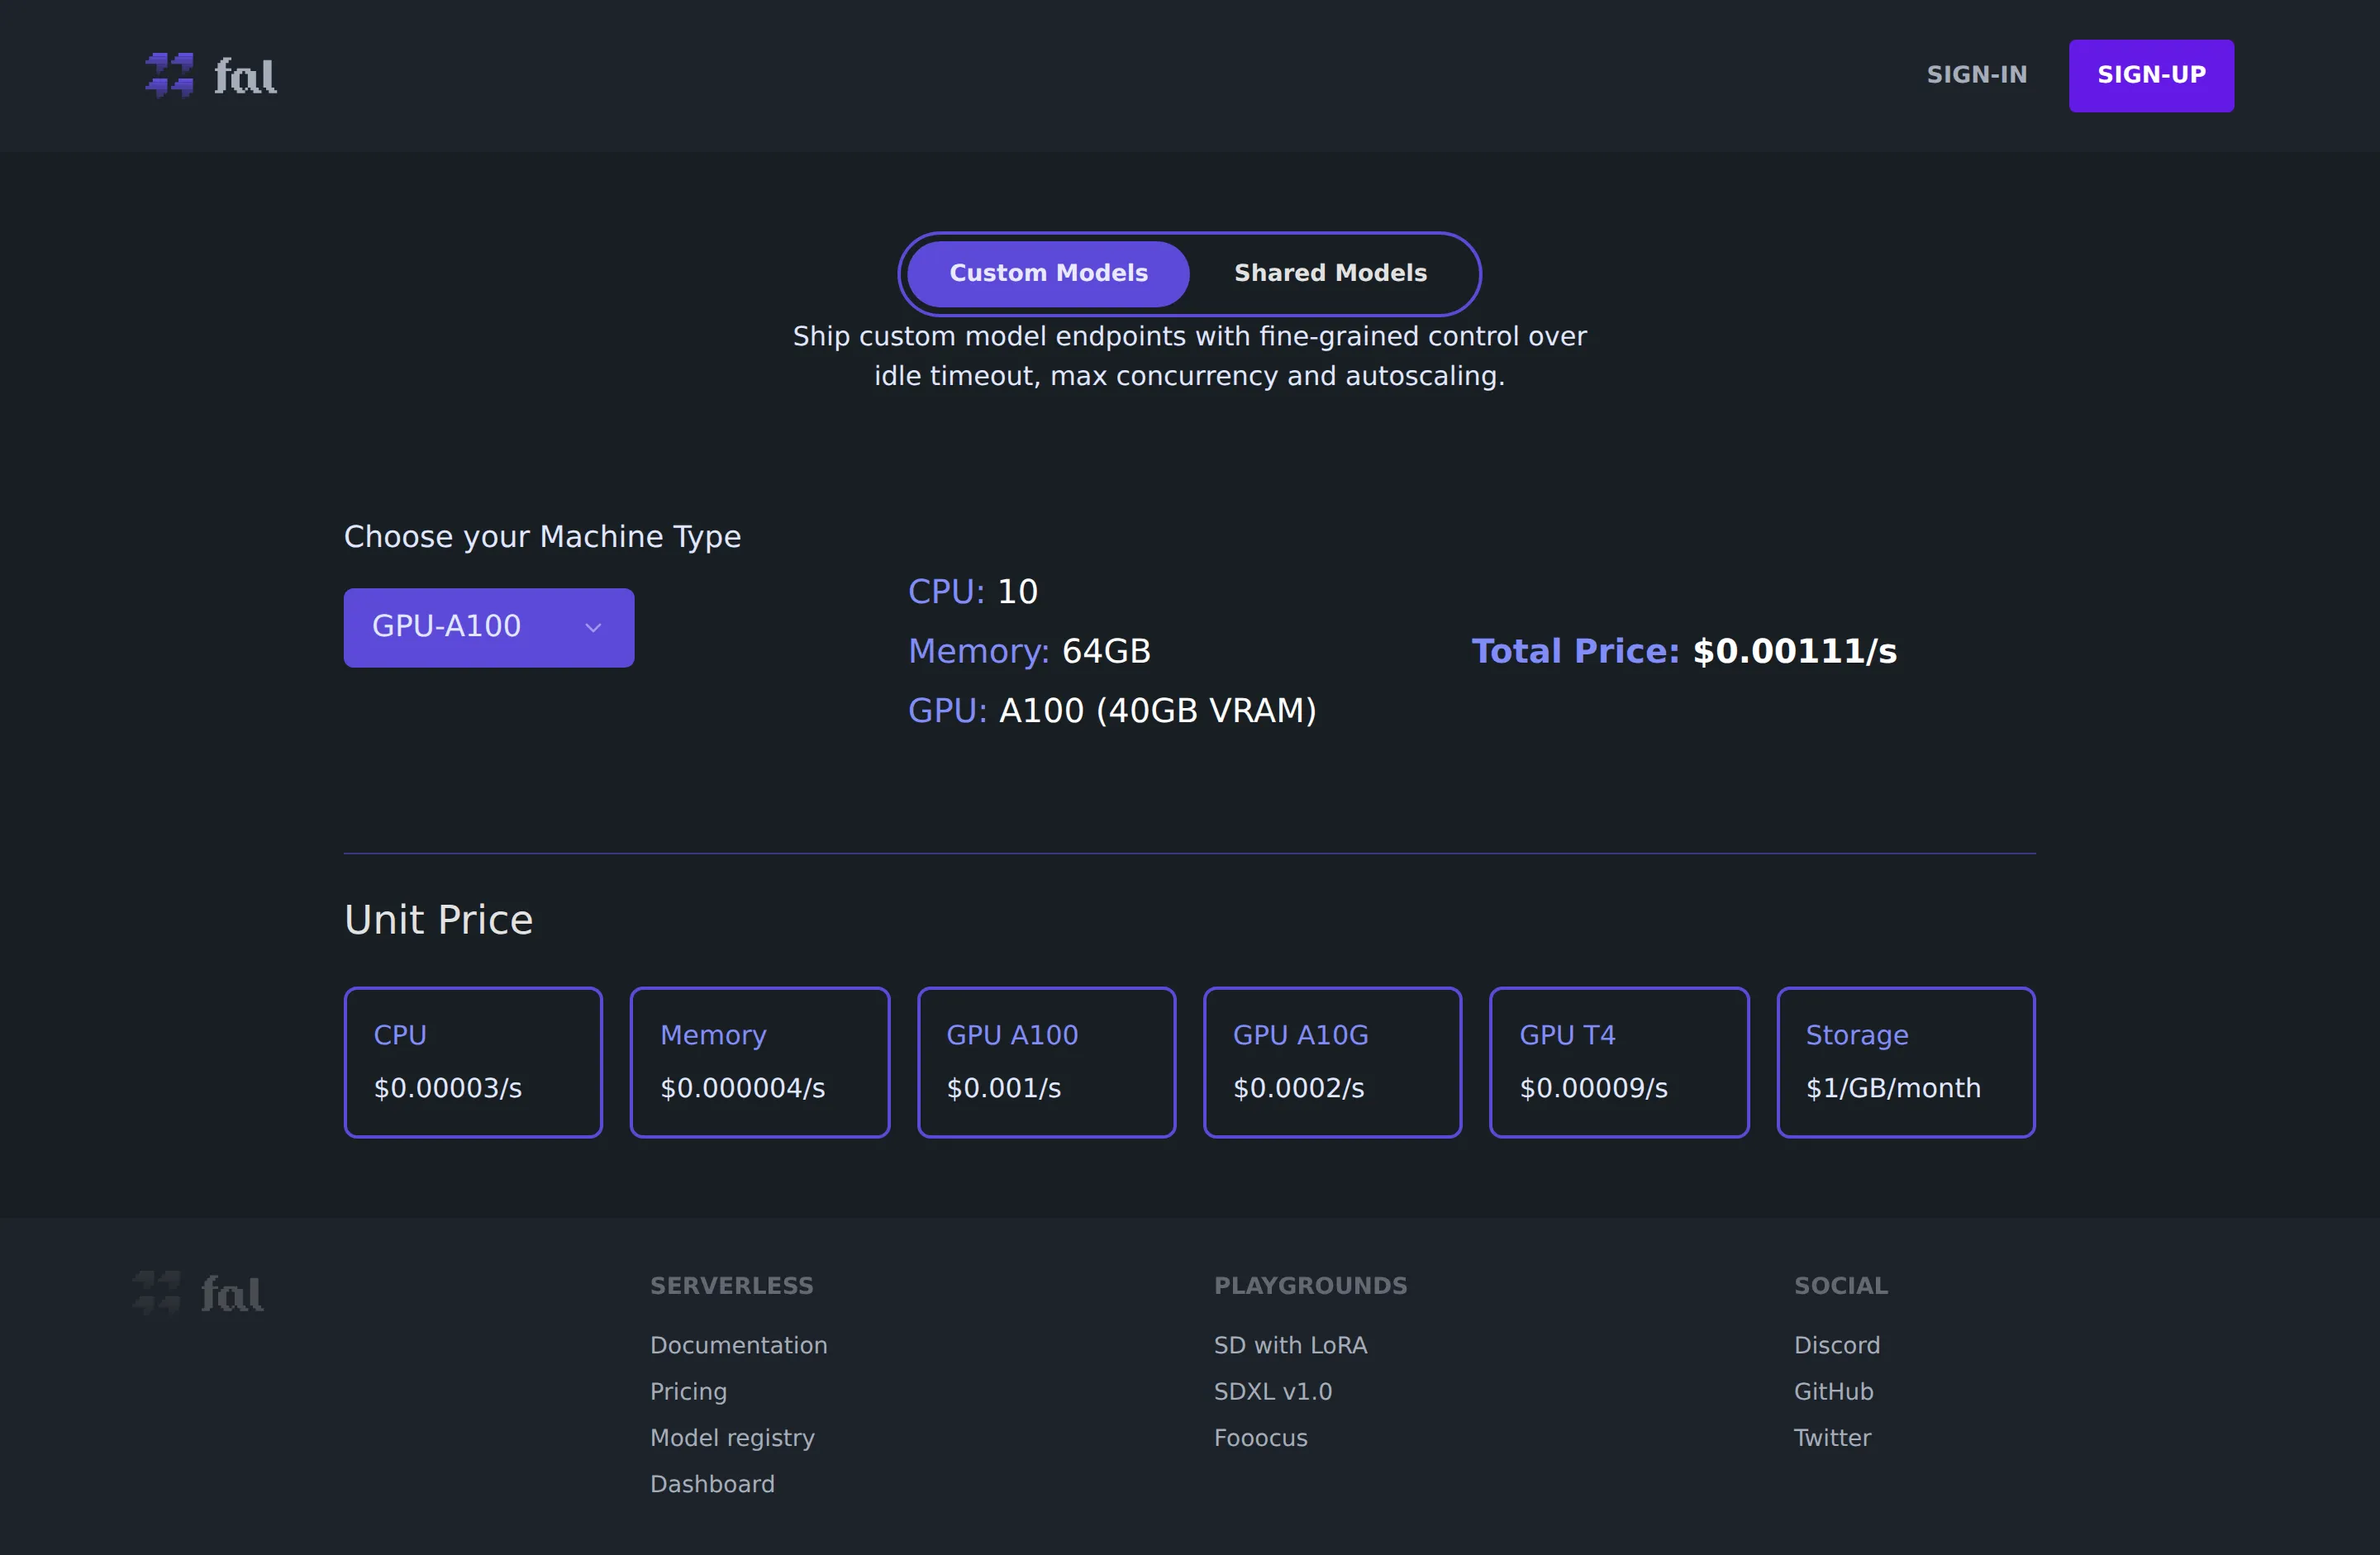Open the SIGN-IN link
Screen dimensions: 2380x1555
pyautogui.click(x=1976, y=75)
